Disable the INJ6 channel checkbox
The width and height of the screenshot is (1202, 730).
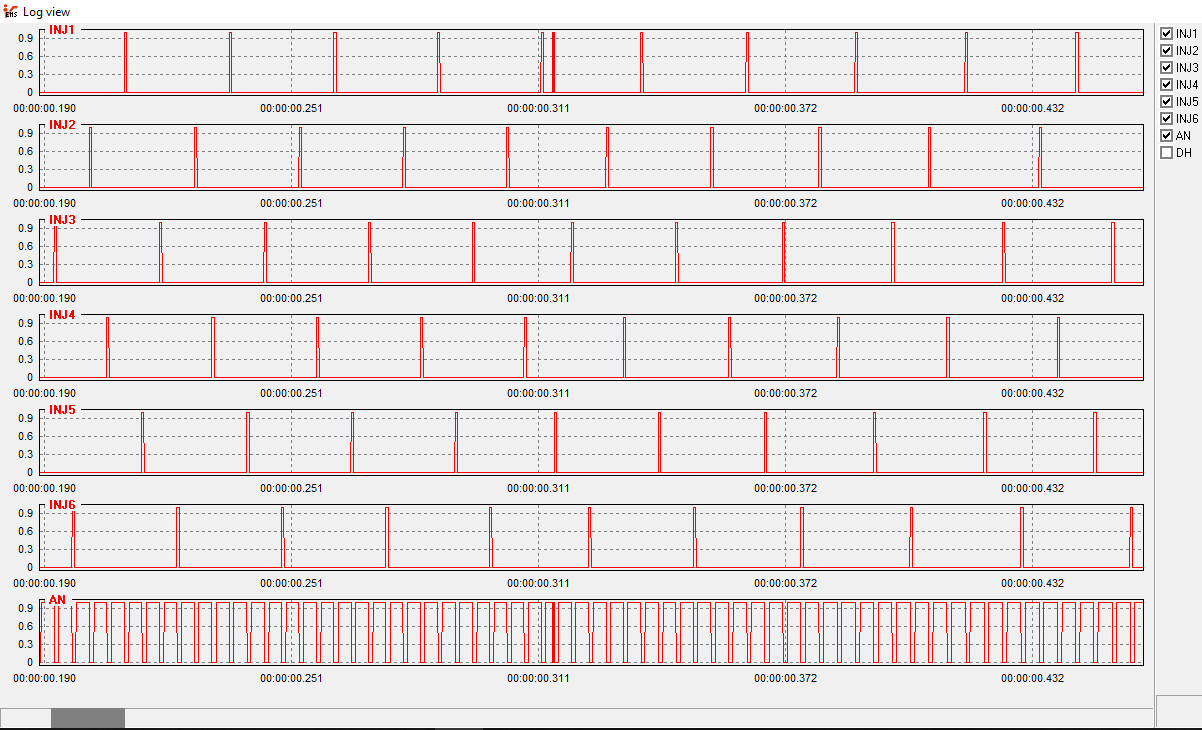1166,118
